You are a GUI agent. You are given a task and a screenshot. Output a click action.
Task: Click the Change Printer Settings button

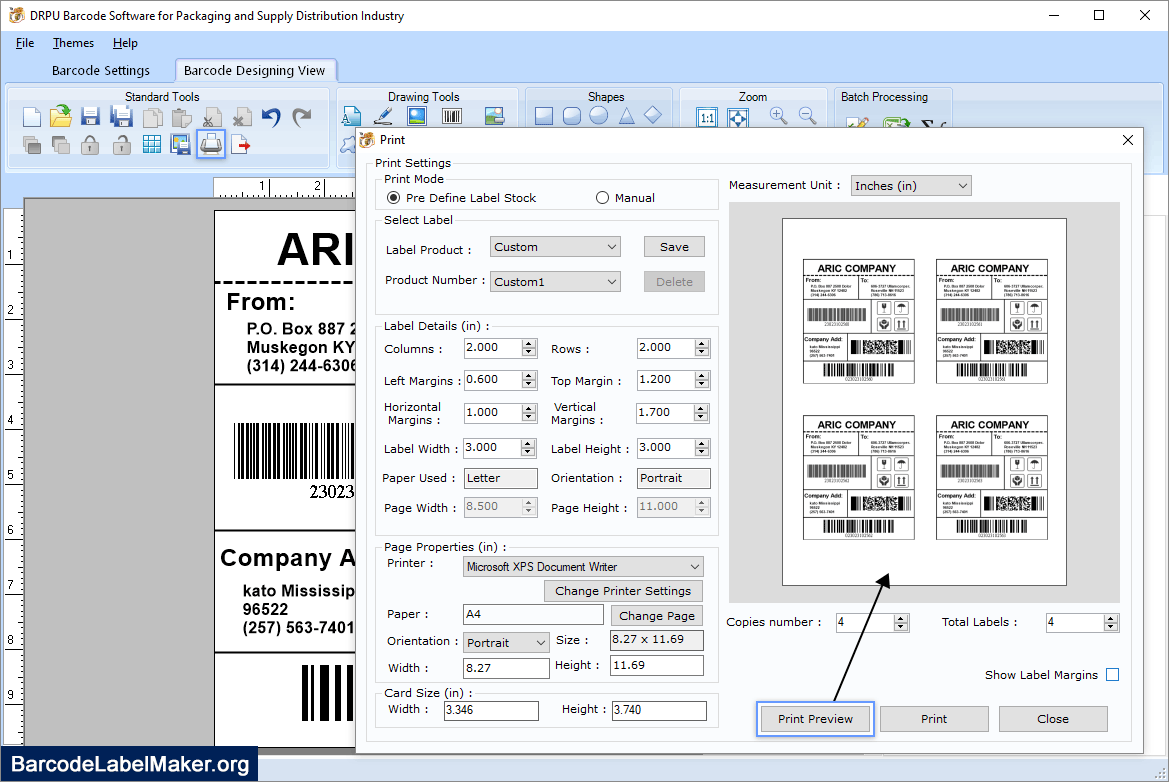[x=623, y=590]
